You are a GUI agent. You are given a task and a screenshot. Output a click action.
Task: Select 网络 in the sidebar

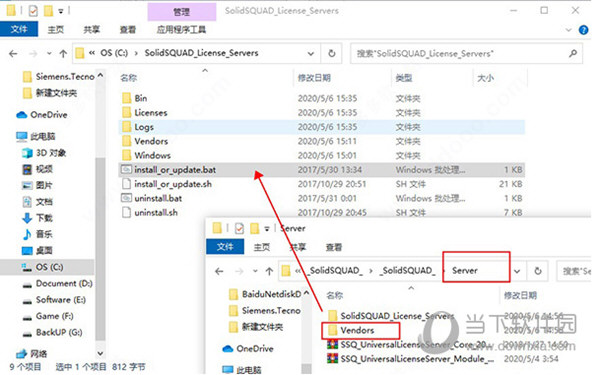pos(32,353)
